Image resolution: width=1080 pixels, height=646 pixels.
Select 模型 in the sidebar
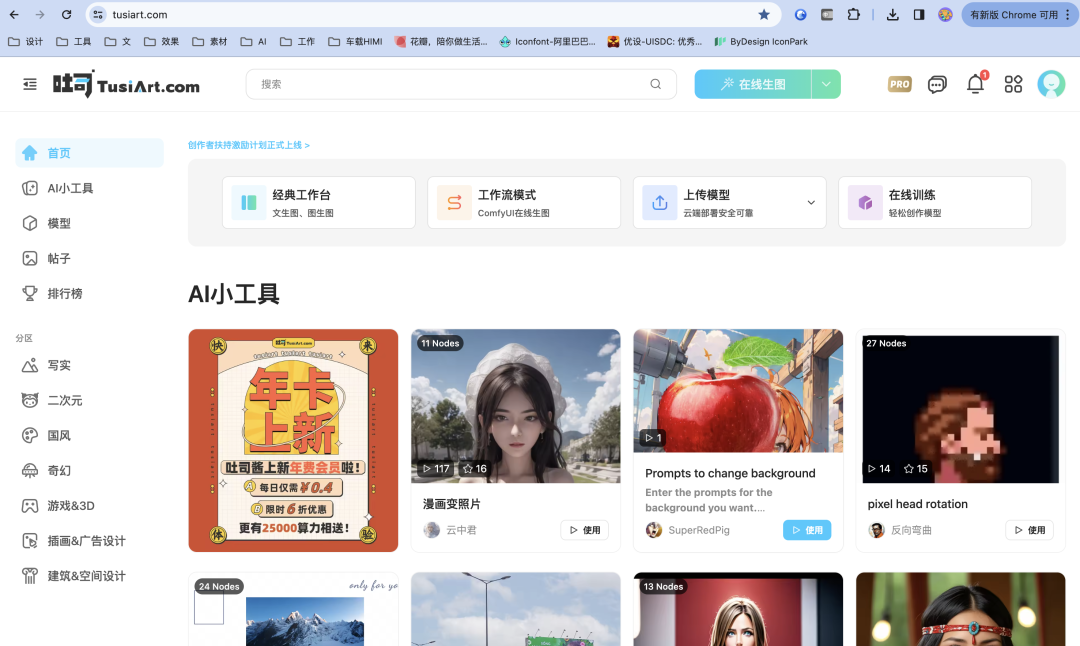click(59, 223)
